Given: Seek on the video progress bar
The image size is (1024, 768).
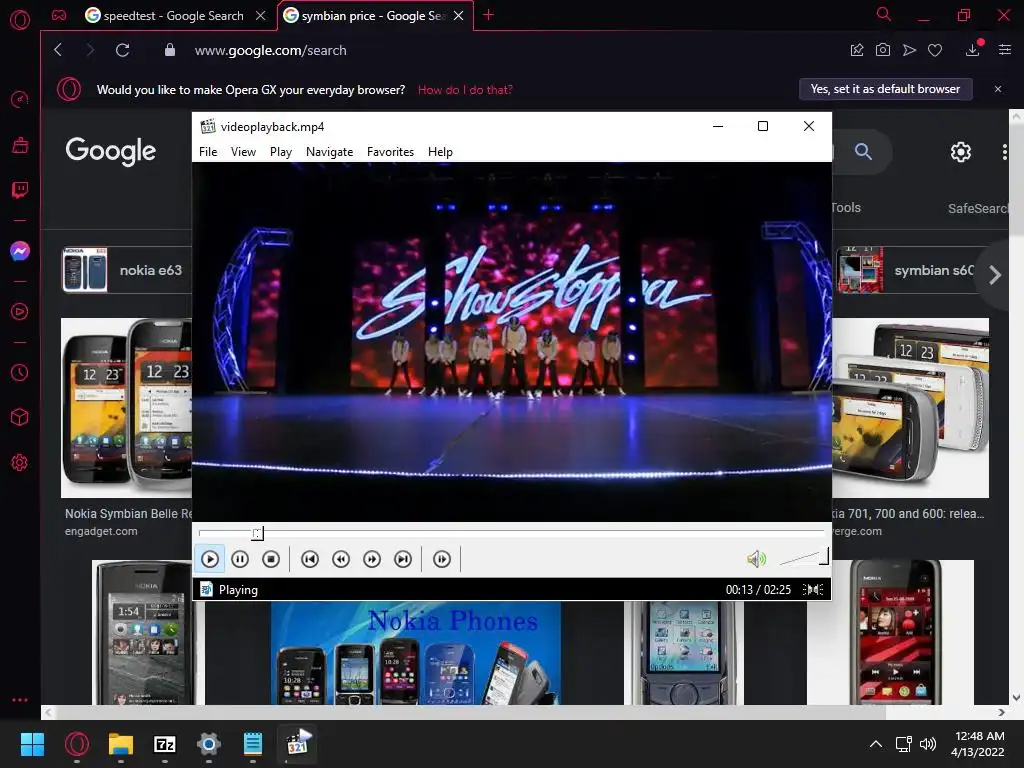Looking at the screenshot, I should 511,533.
